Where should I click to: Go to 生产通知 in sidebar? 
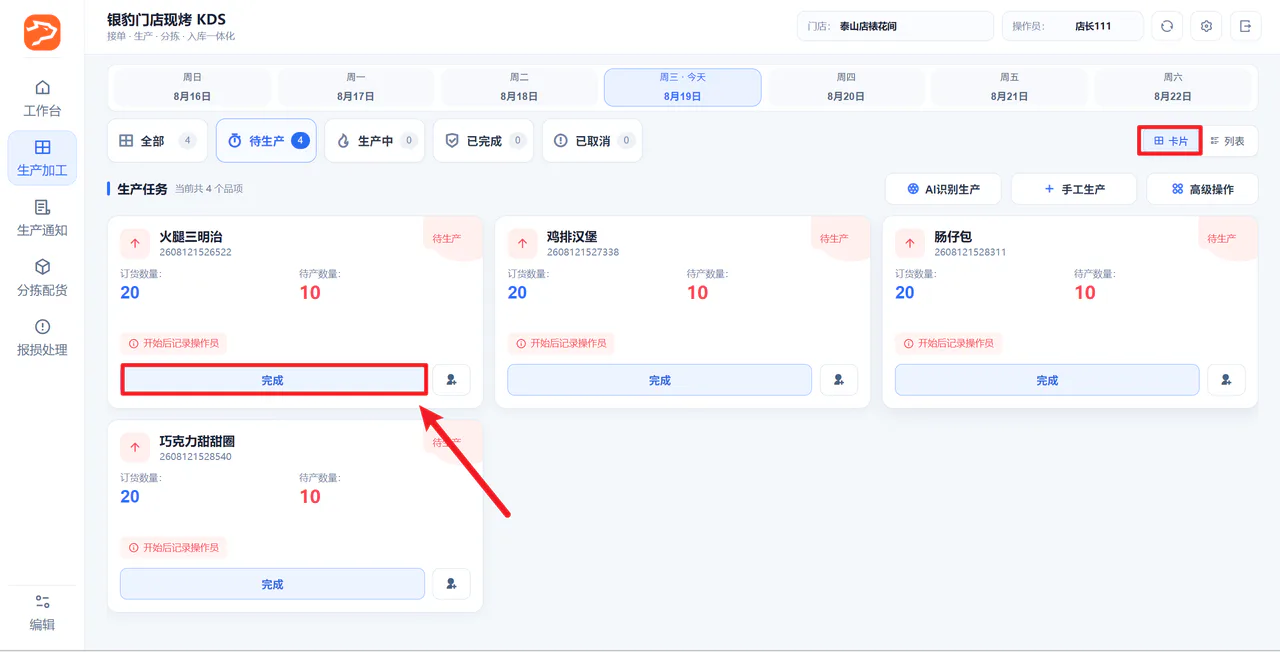42,218
